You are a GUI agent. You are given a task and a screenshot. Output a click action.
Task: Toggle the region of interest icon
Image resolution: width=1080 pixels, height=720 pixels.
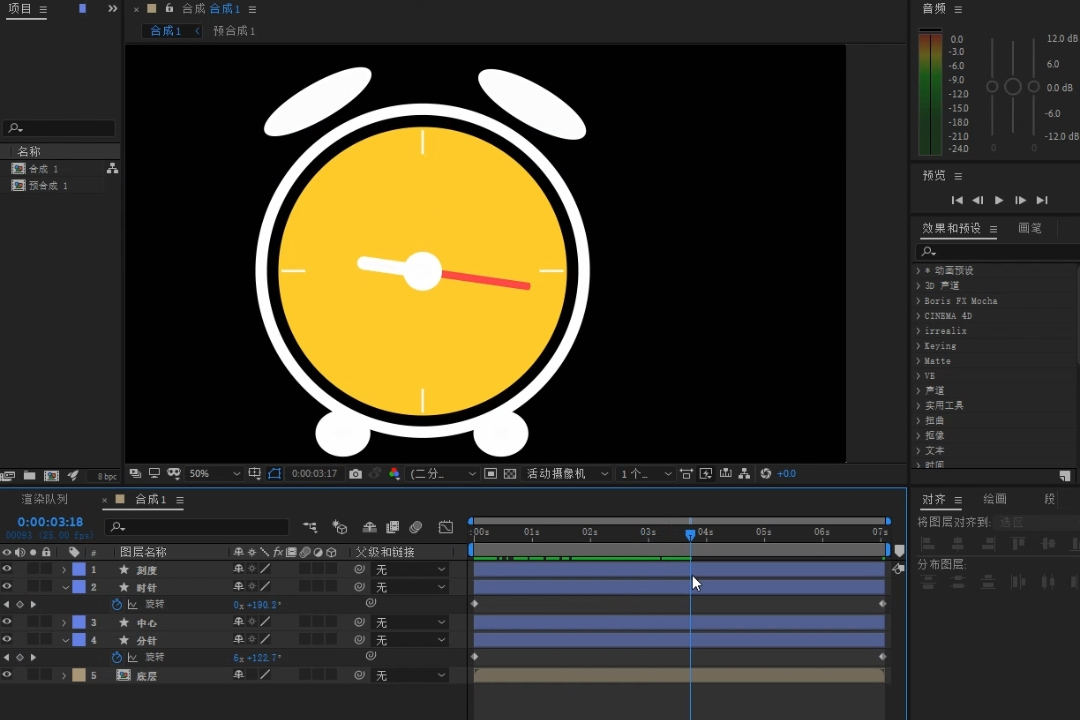490,474
